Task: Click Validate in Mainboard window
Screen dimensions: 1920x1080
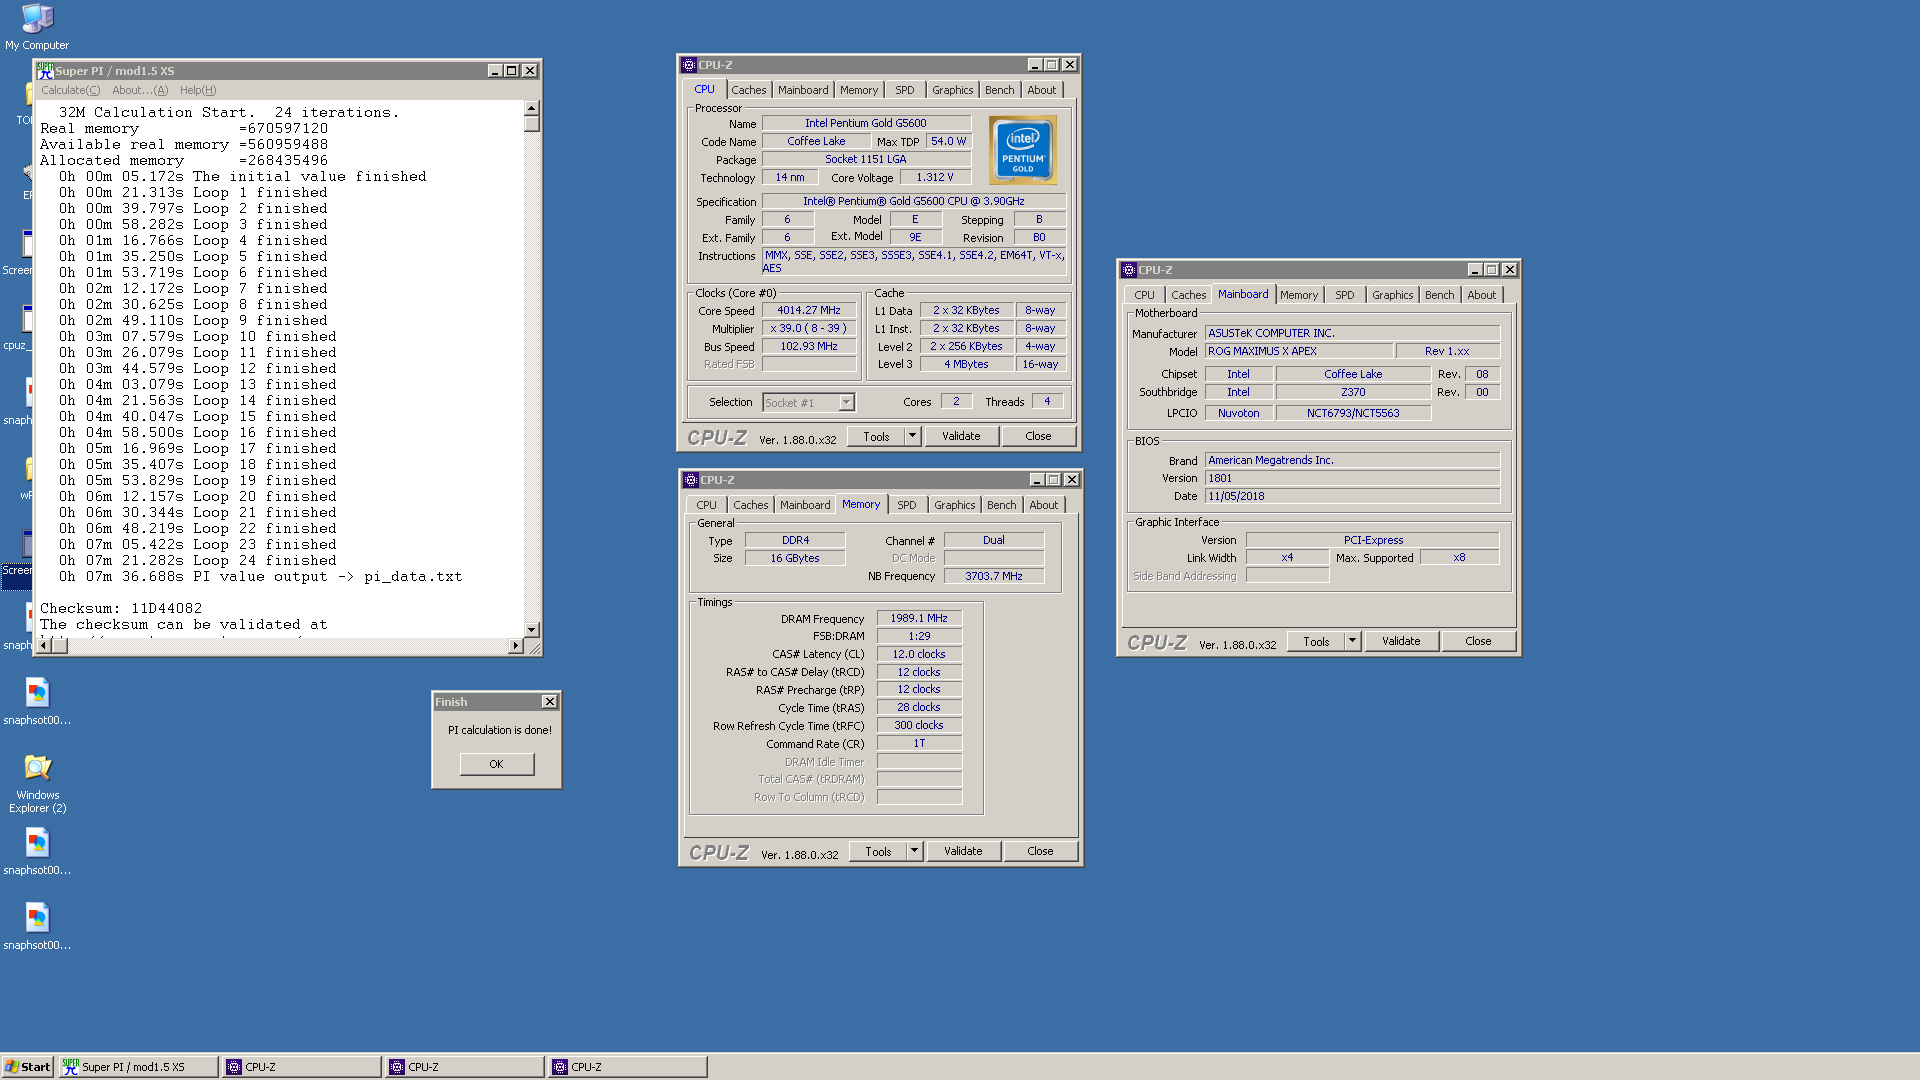Action: [x=1401, y=641]
